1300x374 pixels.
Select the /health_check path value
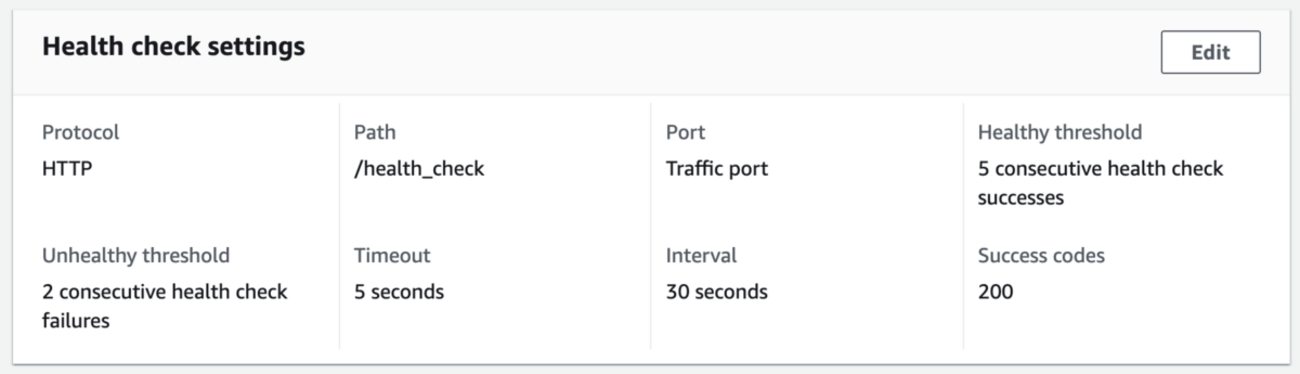419,169
